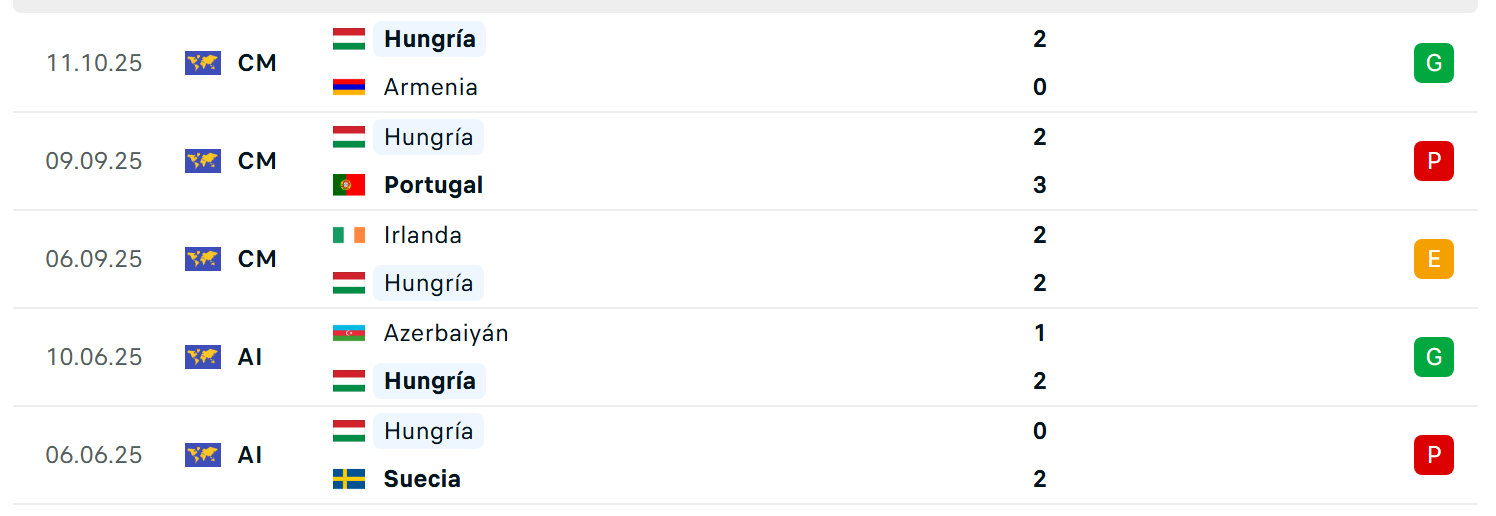1496x516 pixels.
Task: Click green G badge for Armenia match
Action: point(1433,63)
